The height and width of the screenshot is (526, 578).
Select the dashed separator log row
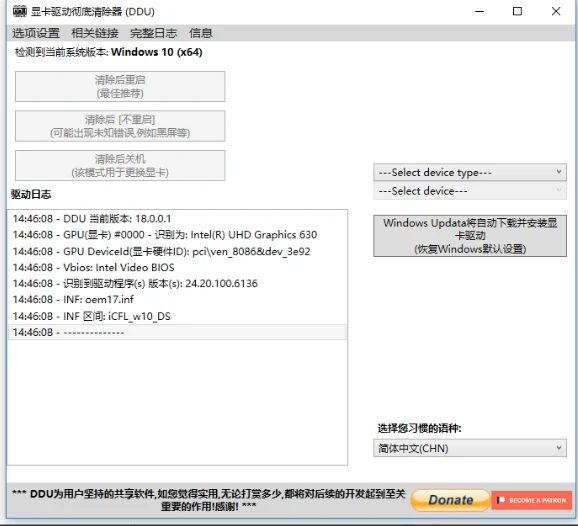tap(177, 332)
